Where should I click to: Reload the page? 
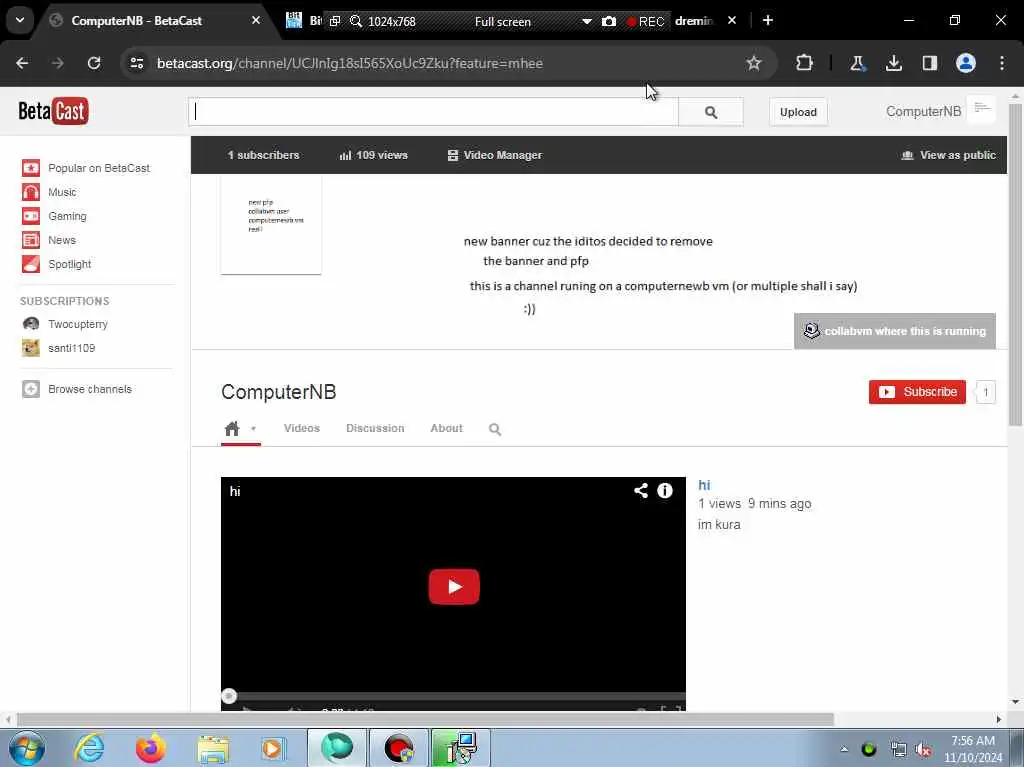(94, 63)
